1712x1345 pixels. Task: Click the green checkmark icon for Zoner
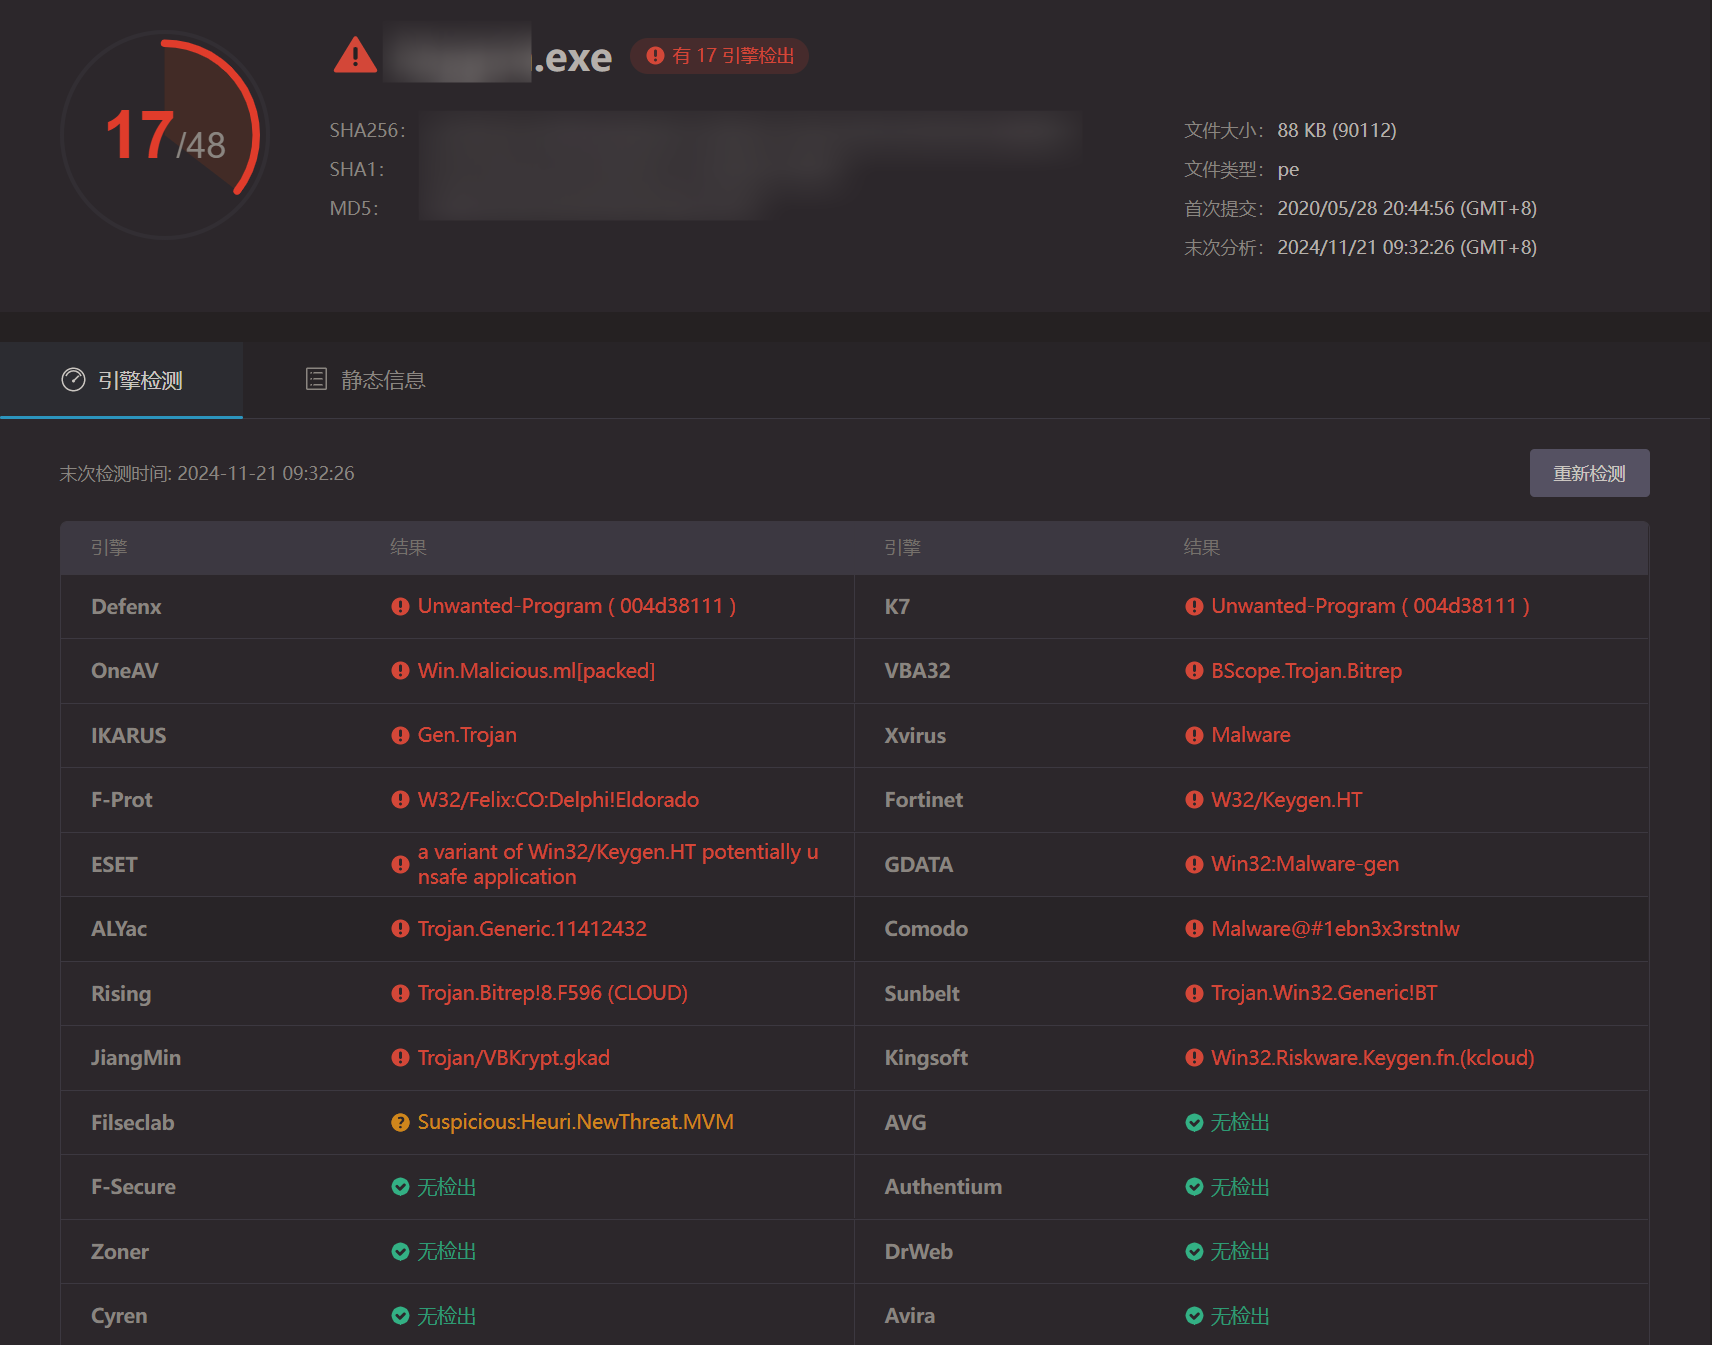tap(400, 1252)
